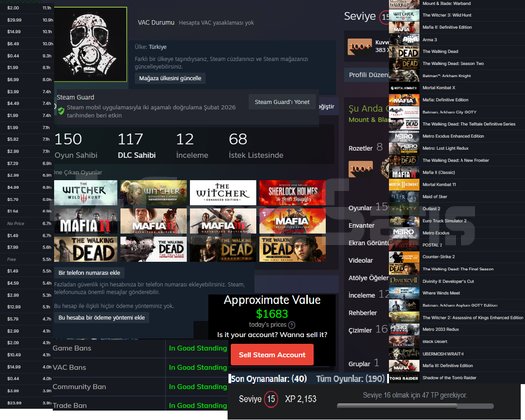Click the $1683 approximate value amount
The image size is (525, 420).
[x=272, y=314]
